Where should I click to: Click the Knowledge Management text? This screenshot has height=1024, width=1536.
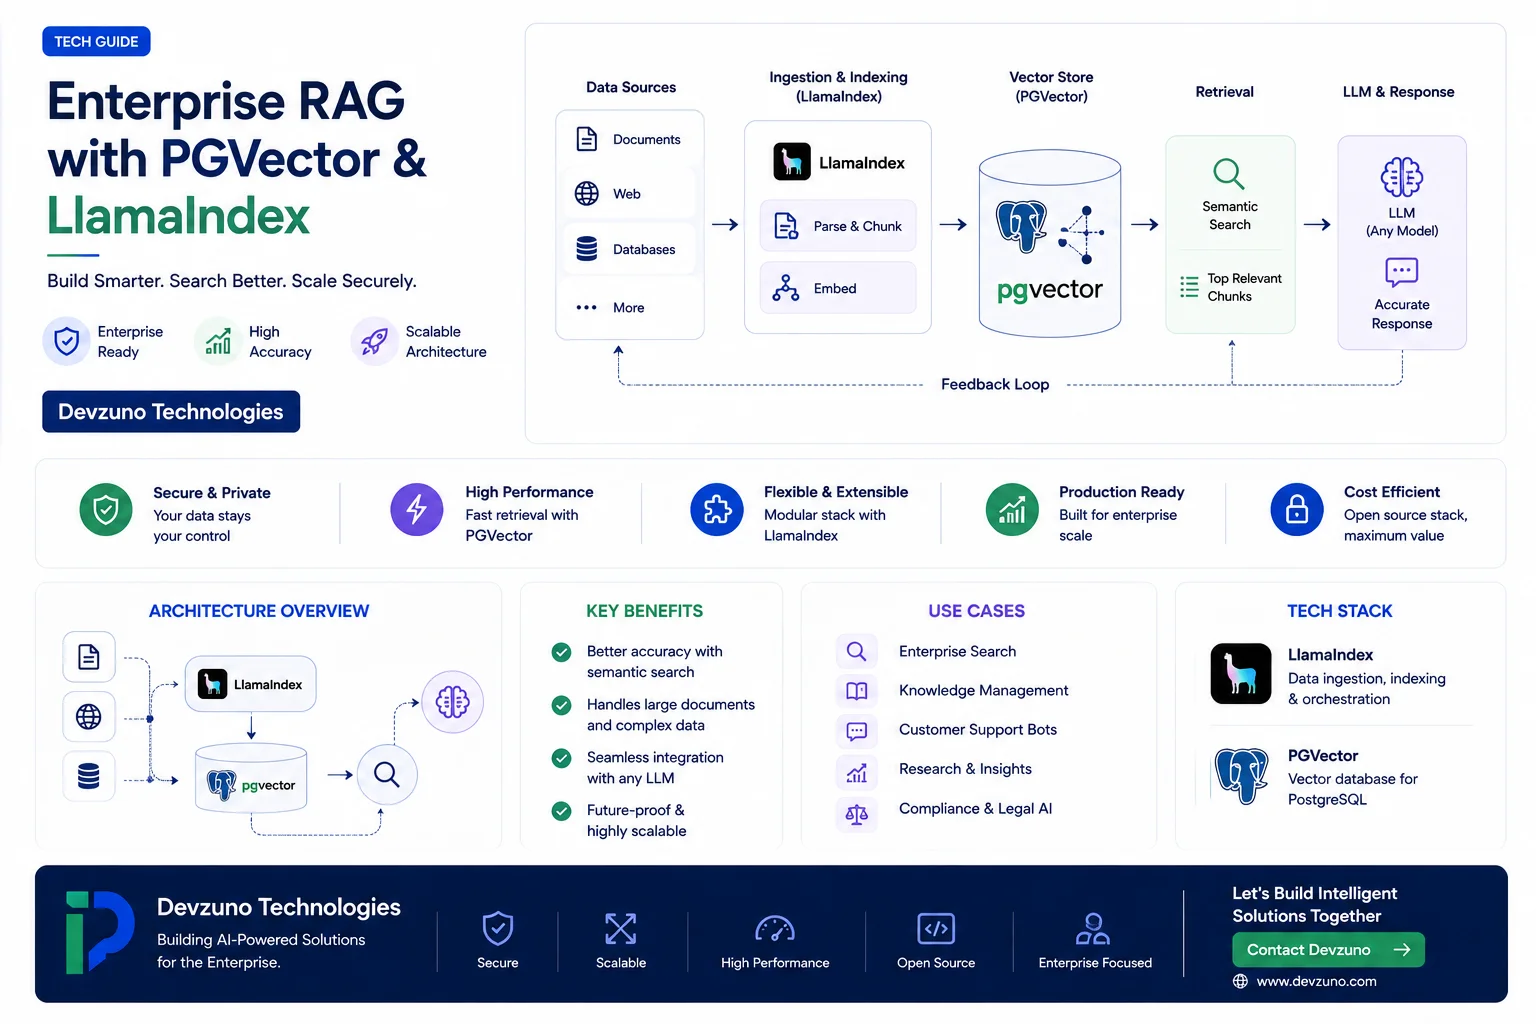[983, 690]
